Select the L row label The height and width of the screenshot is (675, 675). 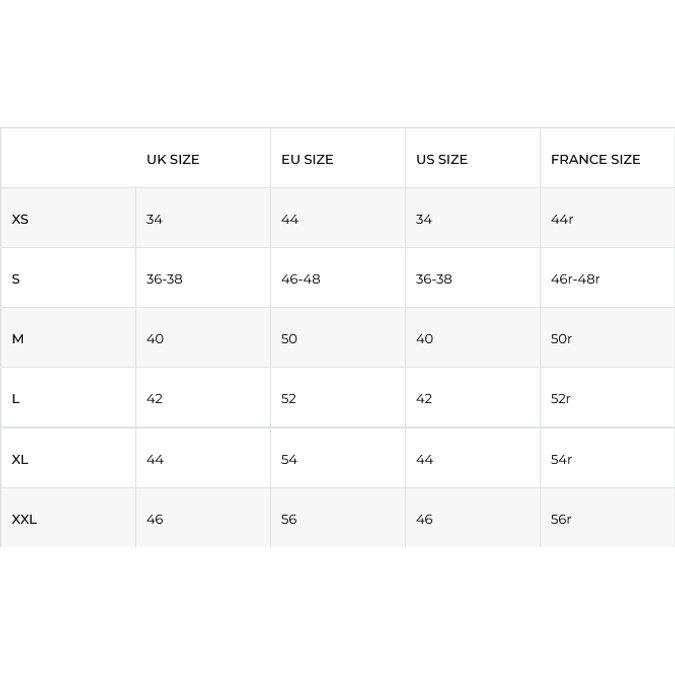click(x=15, y=399)
